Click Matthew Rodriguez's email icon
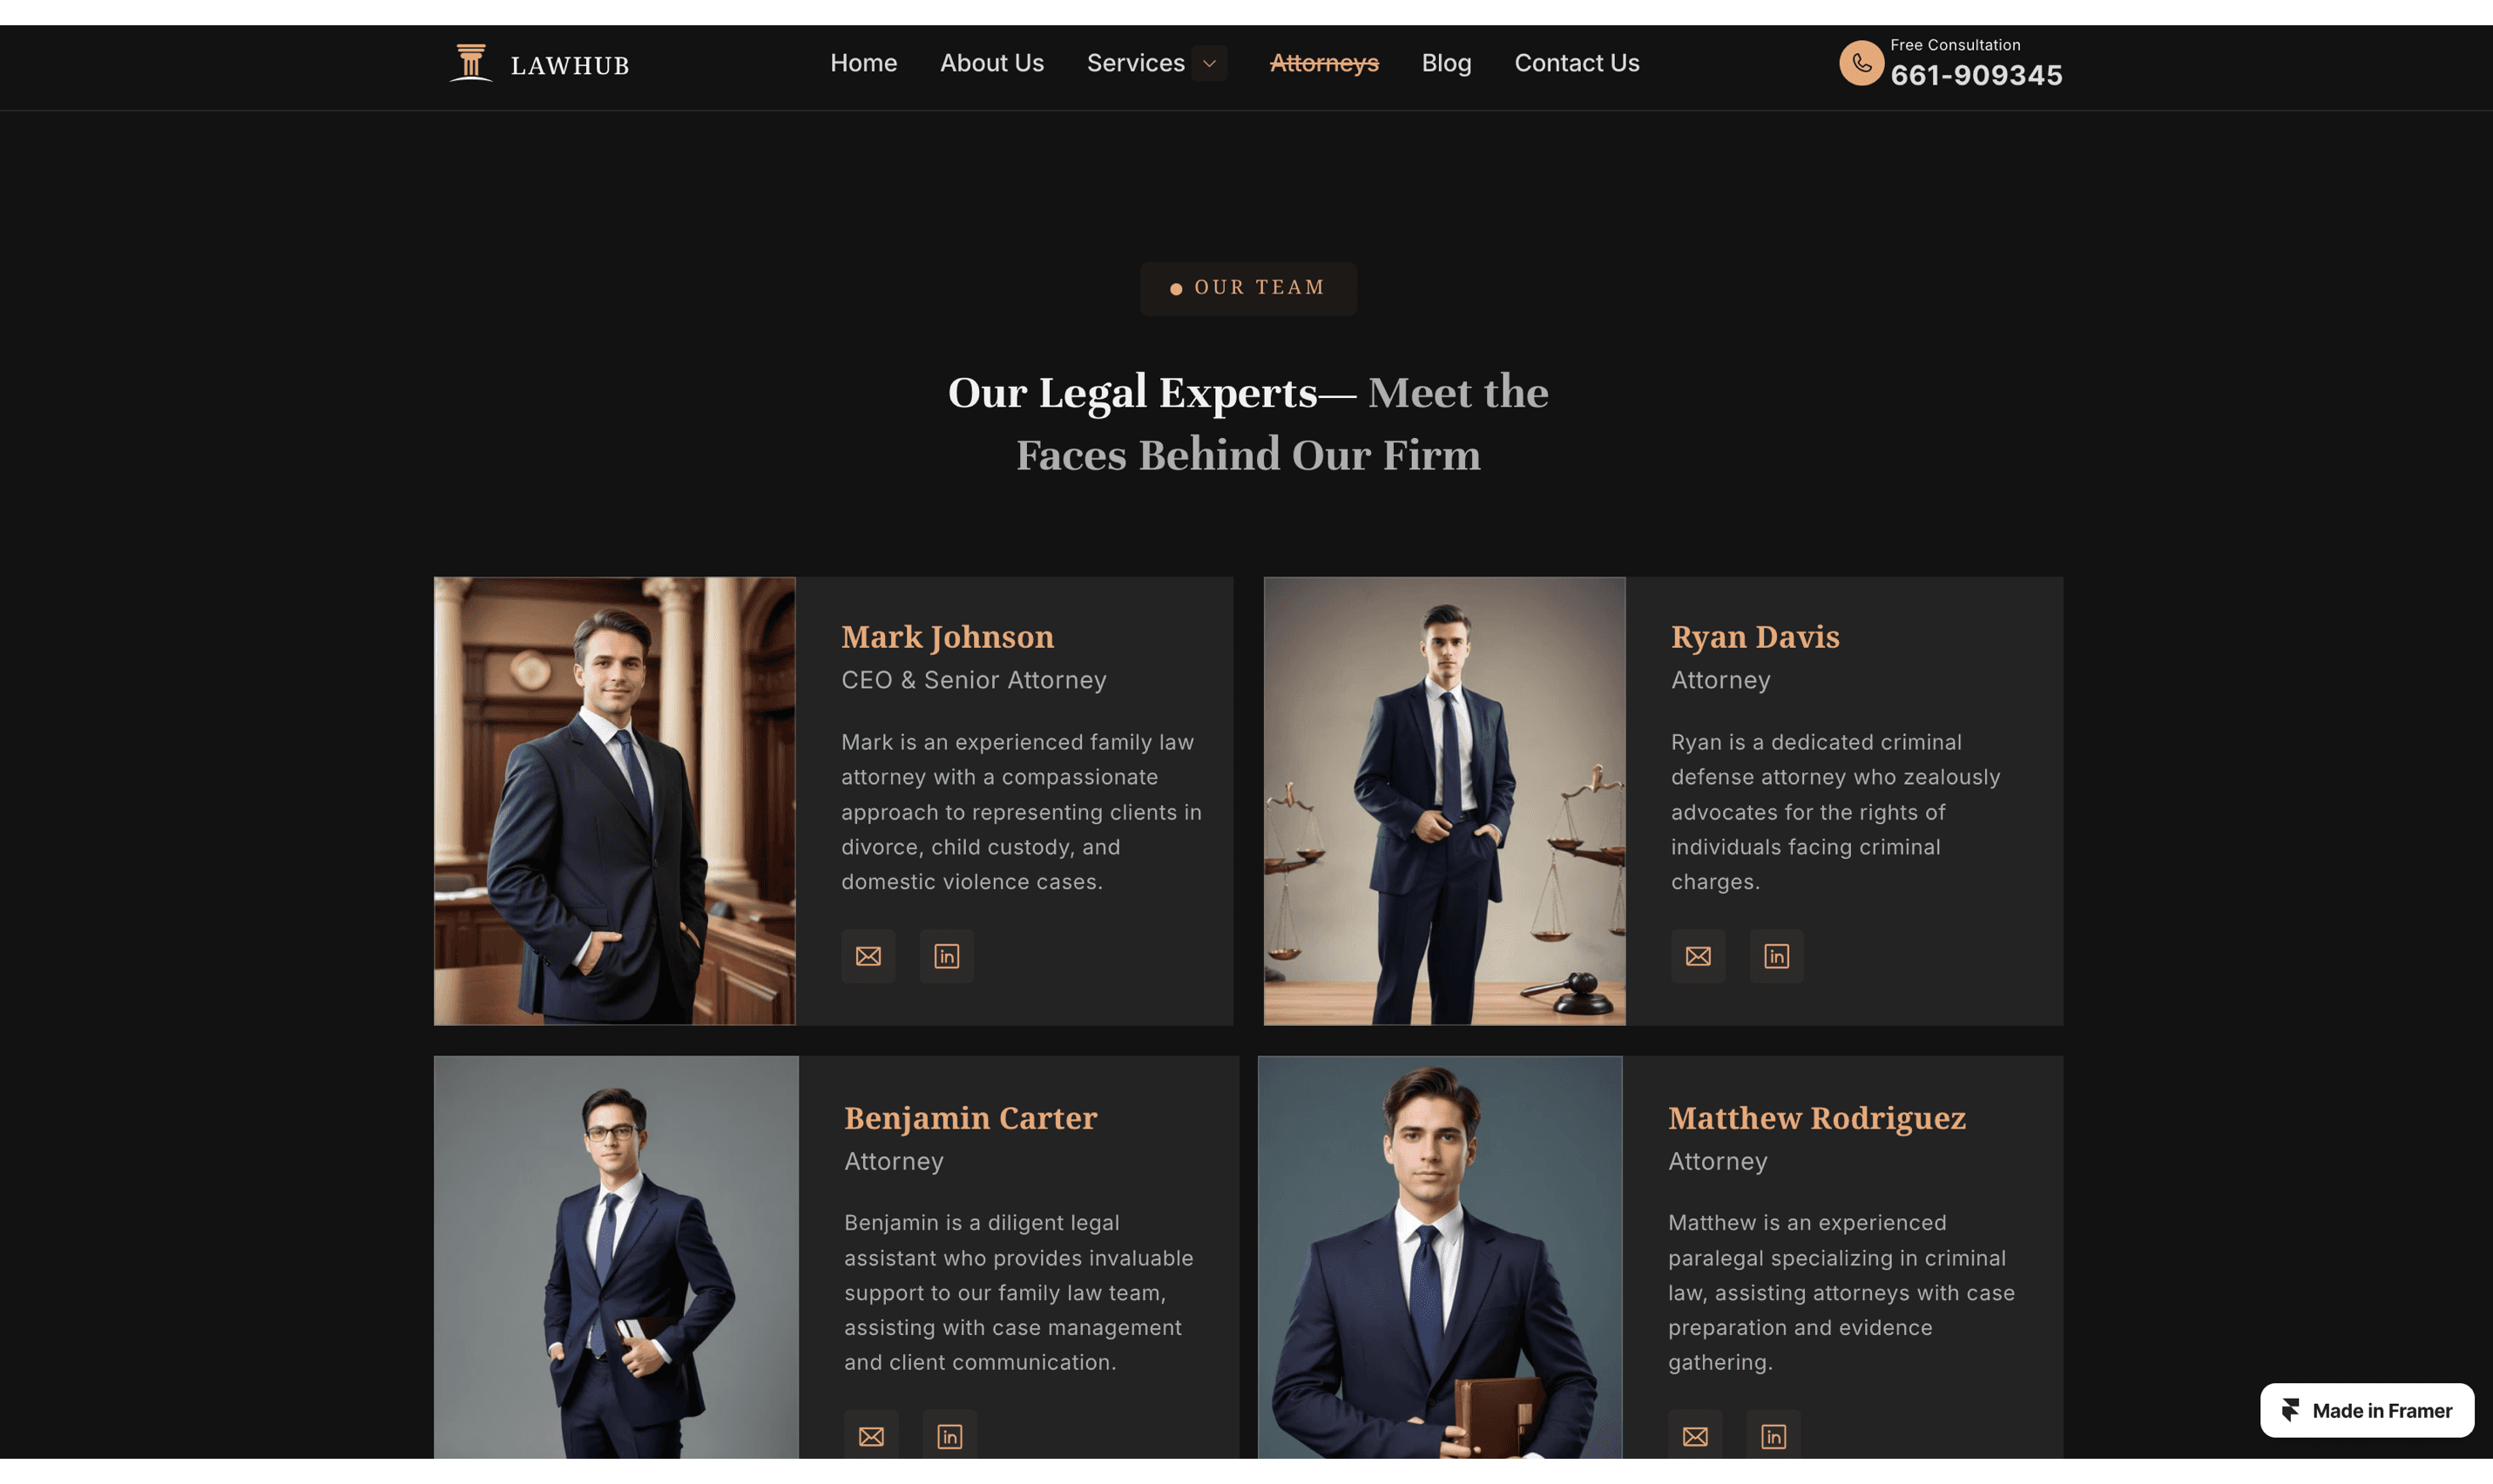Image resolution: width=2493 pixels, height=1484 pixels. click(x=1695, y=1436)
